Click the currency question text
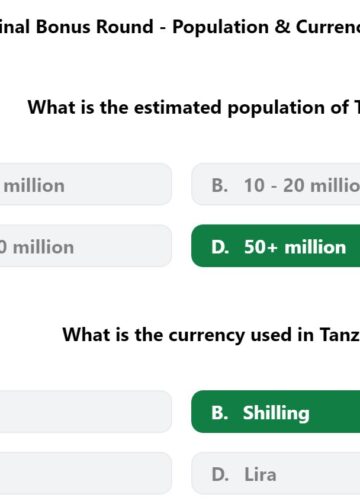 coord(211,335)
